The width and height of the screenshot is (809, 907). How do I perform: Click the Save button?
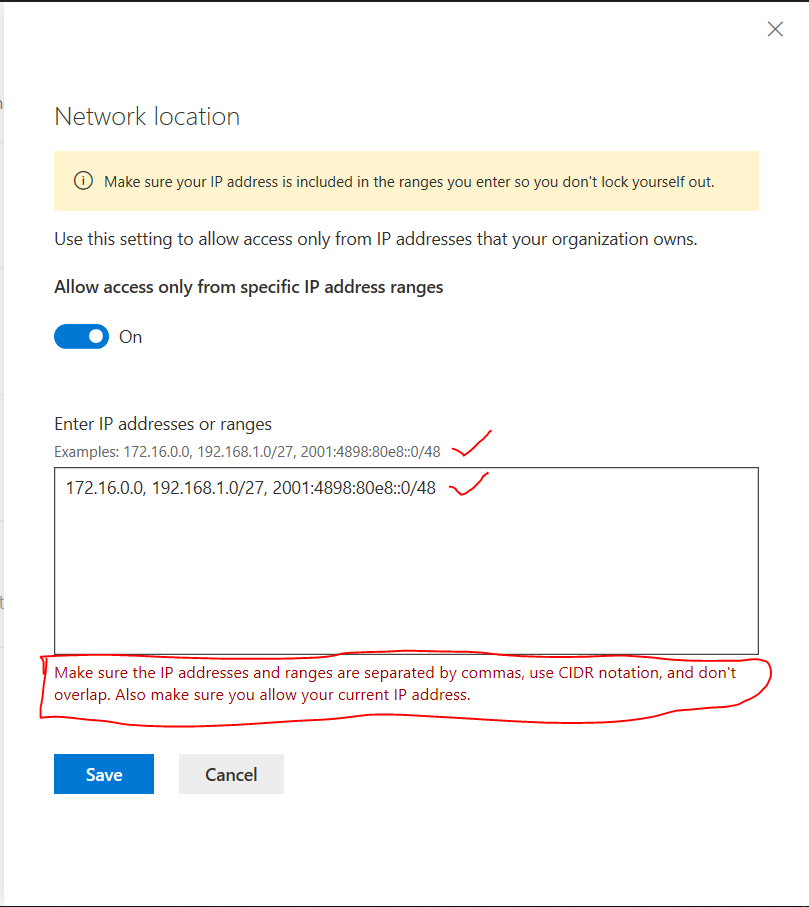pyautogui.click(x=103, y=774)
